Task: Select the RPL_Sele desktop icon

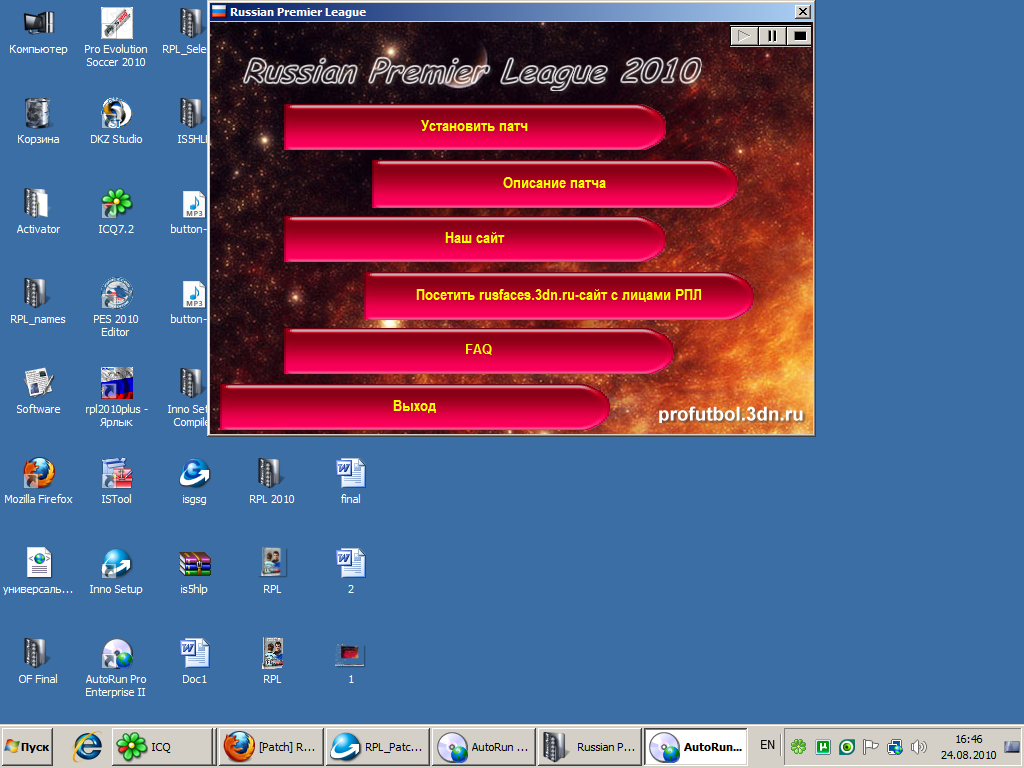Action: click(185, 31)
